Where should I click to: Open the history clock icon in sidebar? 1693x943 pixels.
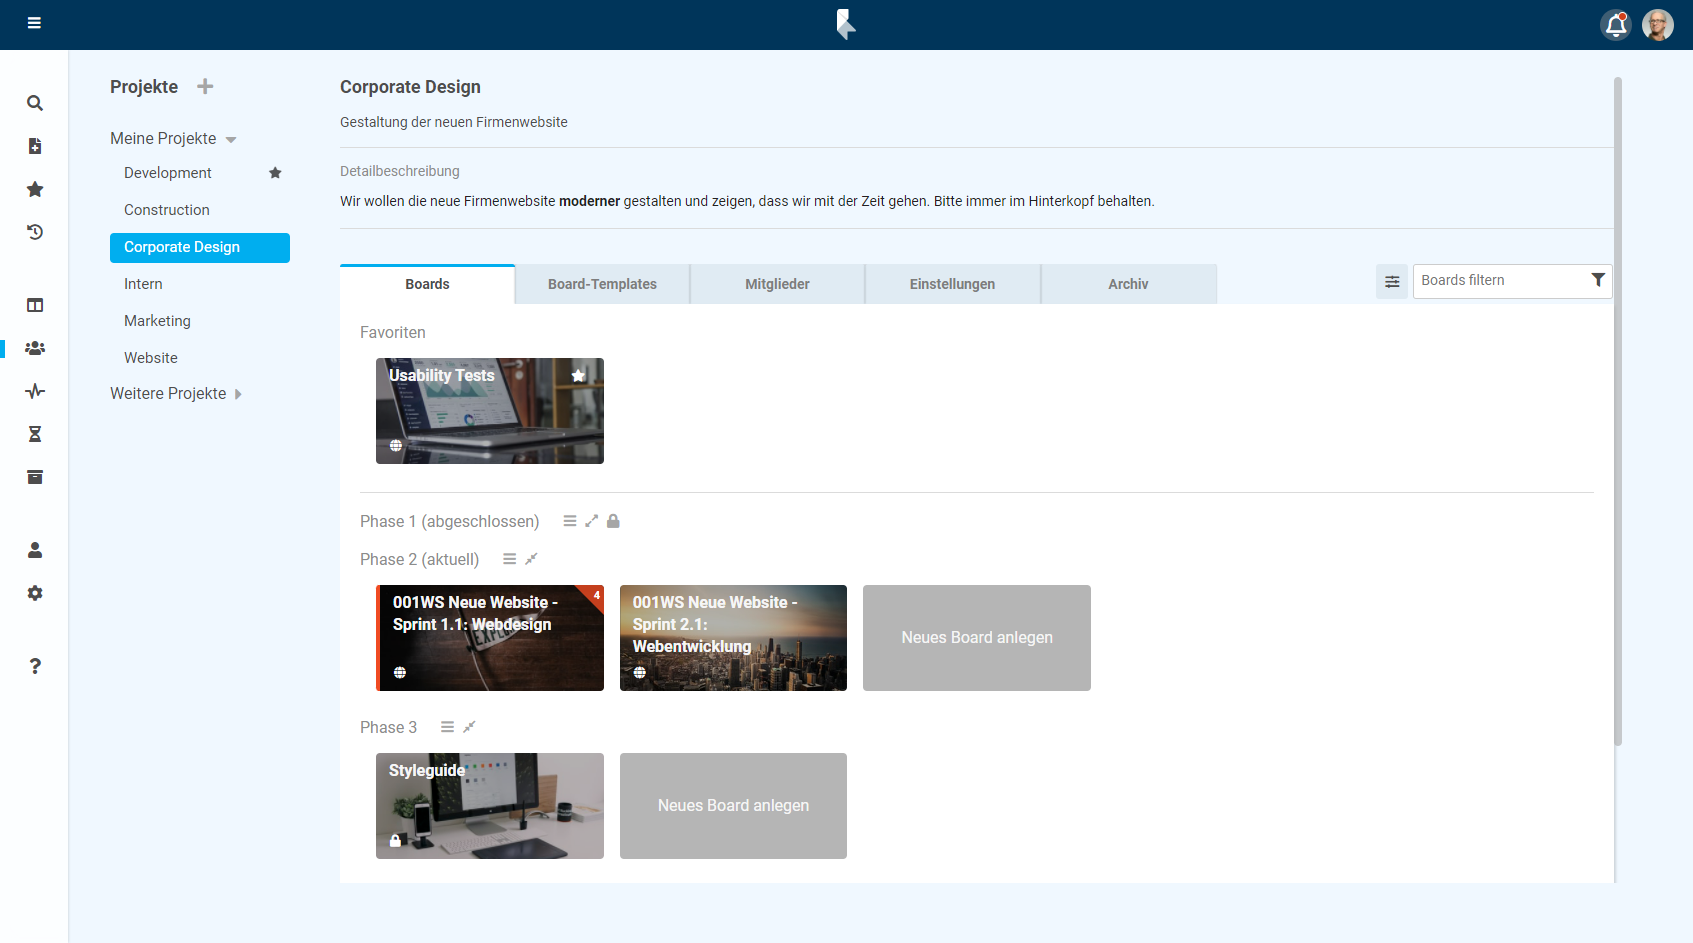[35, 232]
